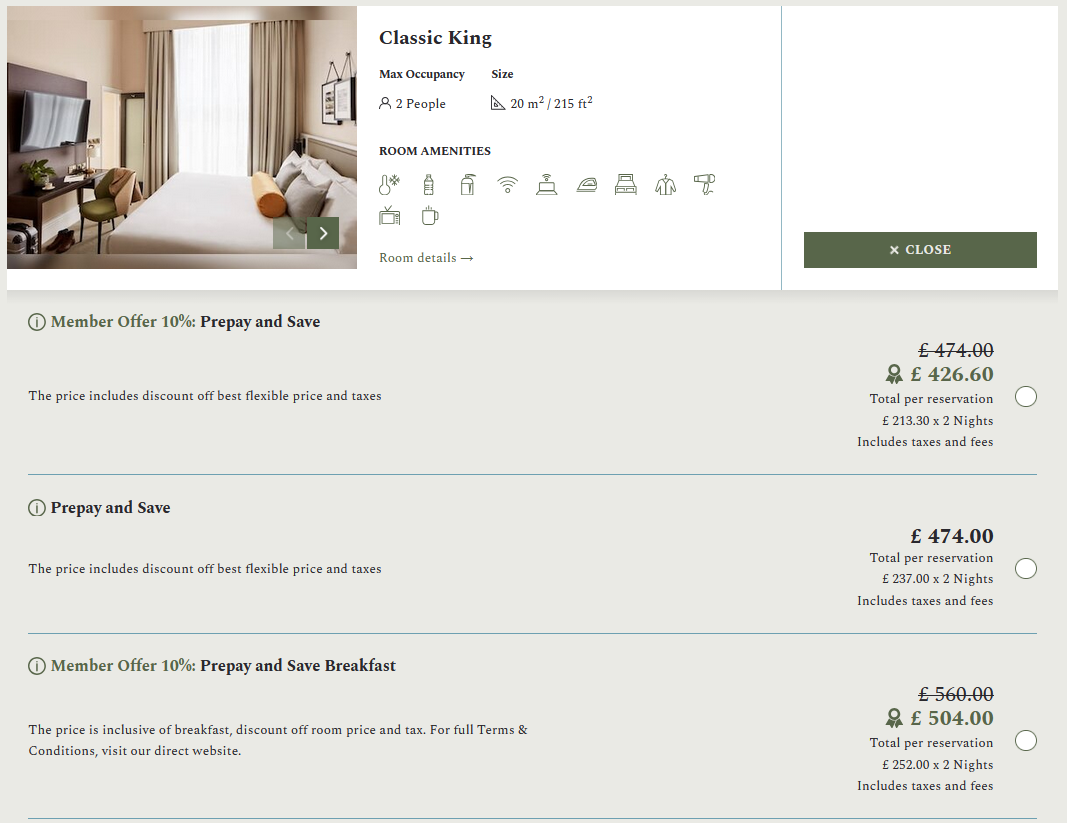The width and height of the screenshot is (1067, 823).
Task: Click the iron amenity icon
Action: coord(586,184)
